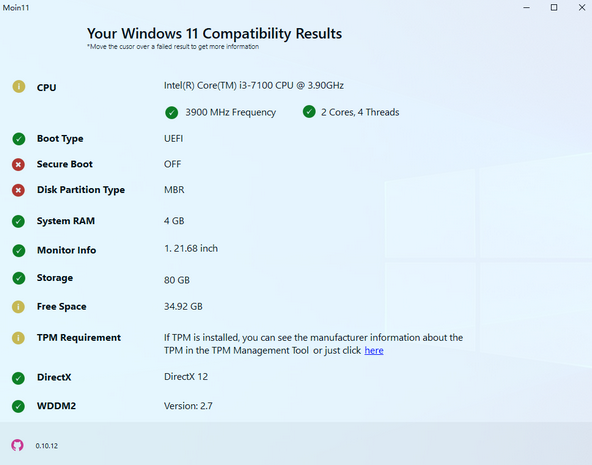The width and height of the screenshot is (592, 465).
Task: Click the yellow info icon for TPM Requirement
Action: (x=18, y=338)
